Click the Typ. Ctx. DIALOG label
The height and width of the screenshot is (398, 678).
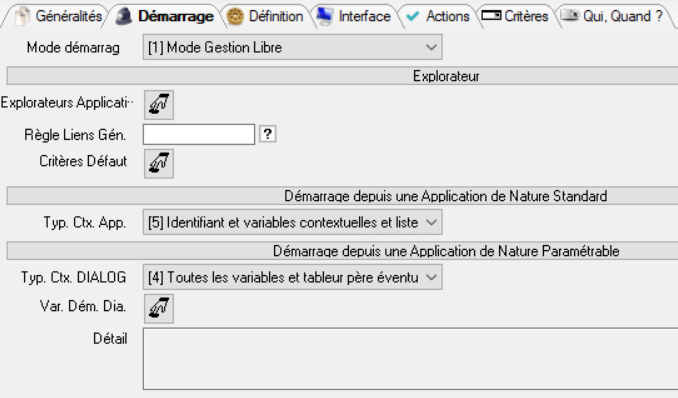pos(74,277)
